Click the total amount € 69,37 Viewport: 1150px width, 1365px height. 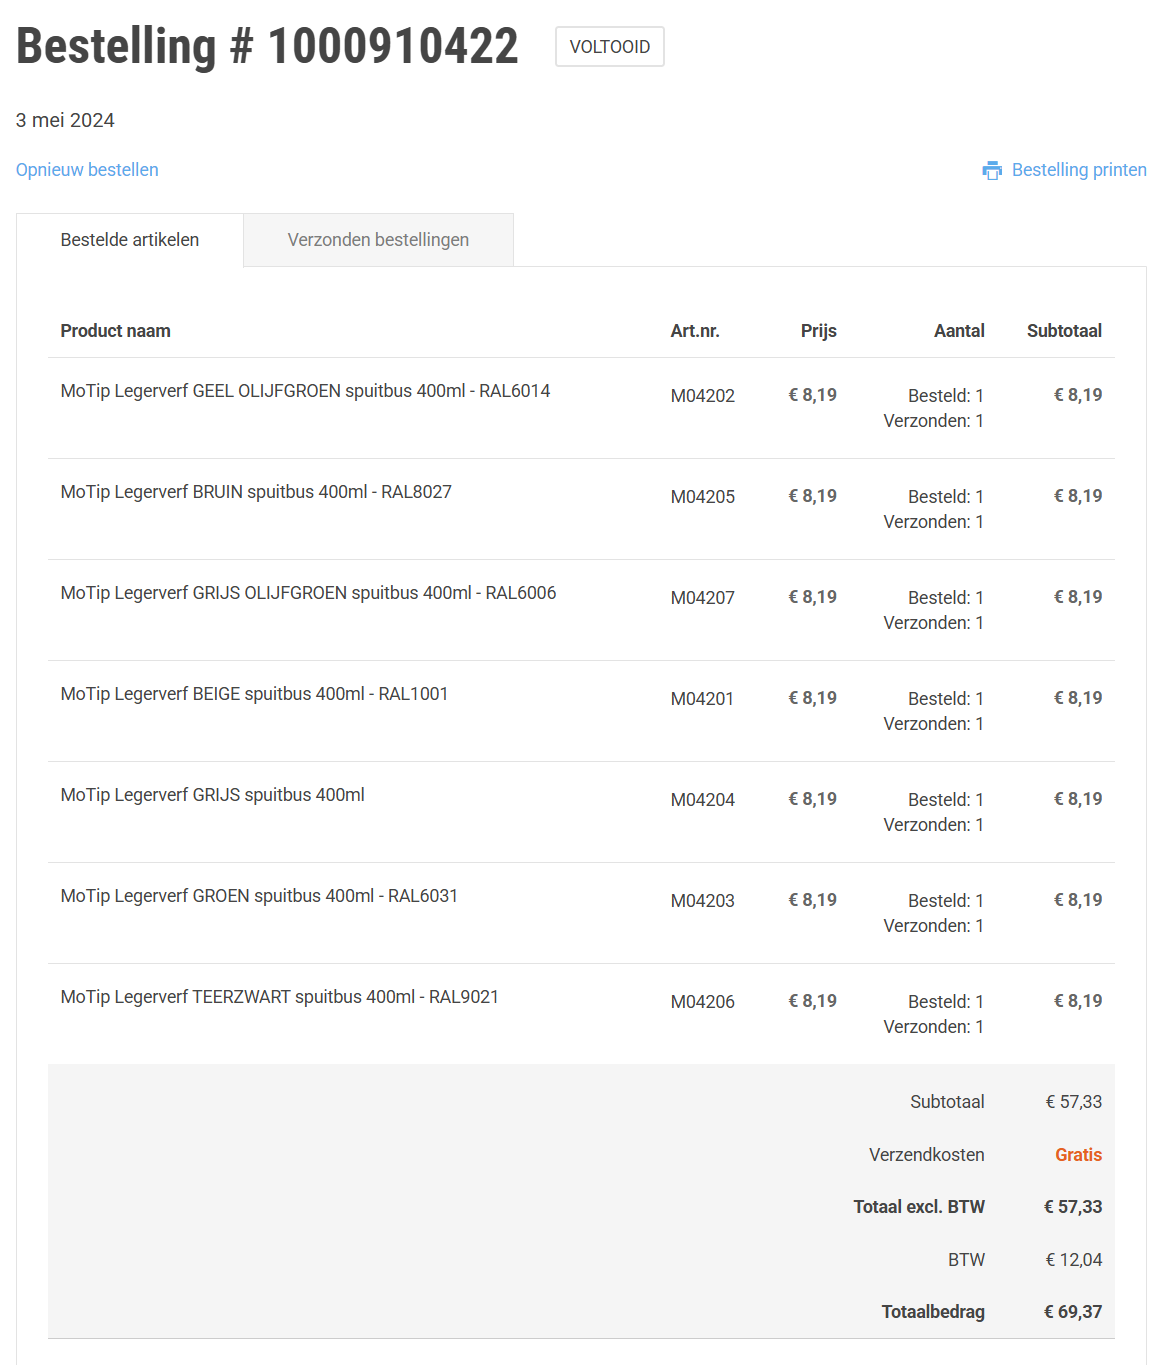1073,1312
